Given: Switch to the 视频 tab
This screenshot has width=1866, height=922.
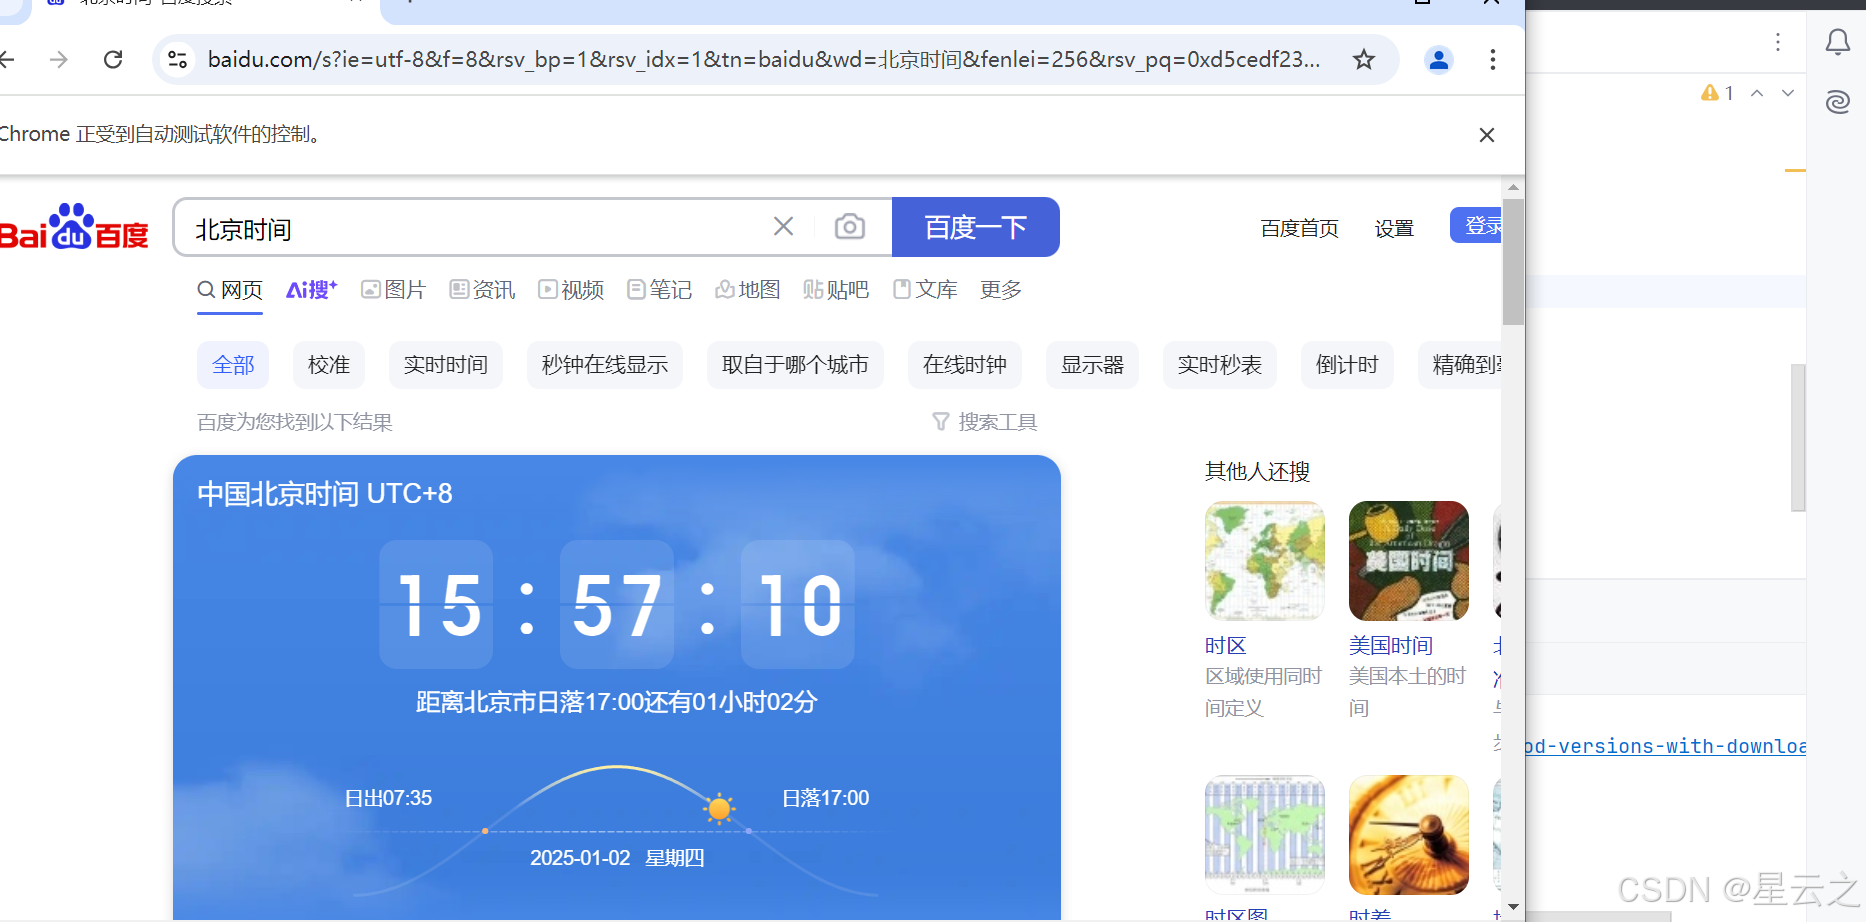Looking at the screenshot, I should pos(571,290).
